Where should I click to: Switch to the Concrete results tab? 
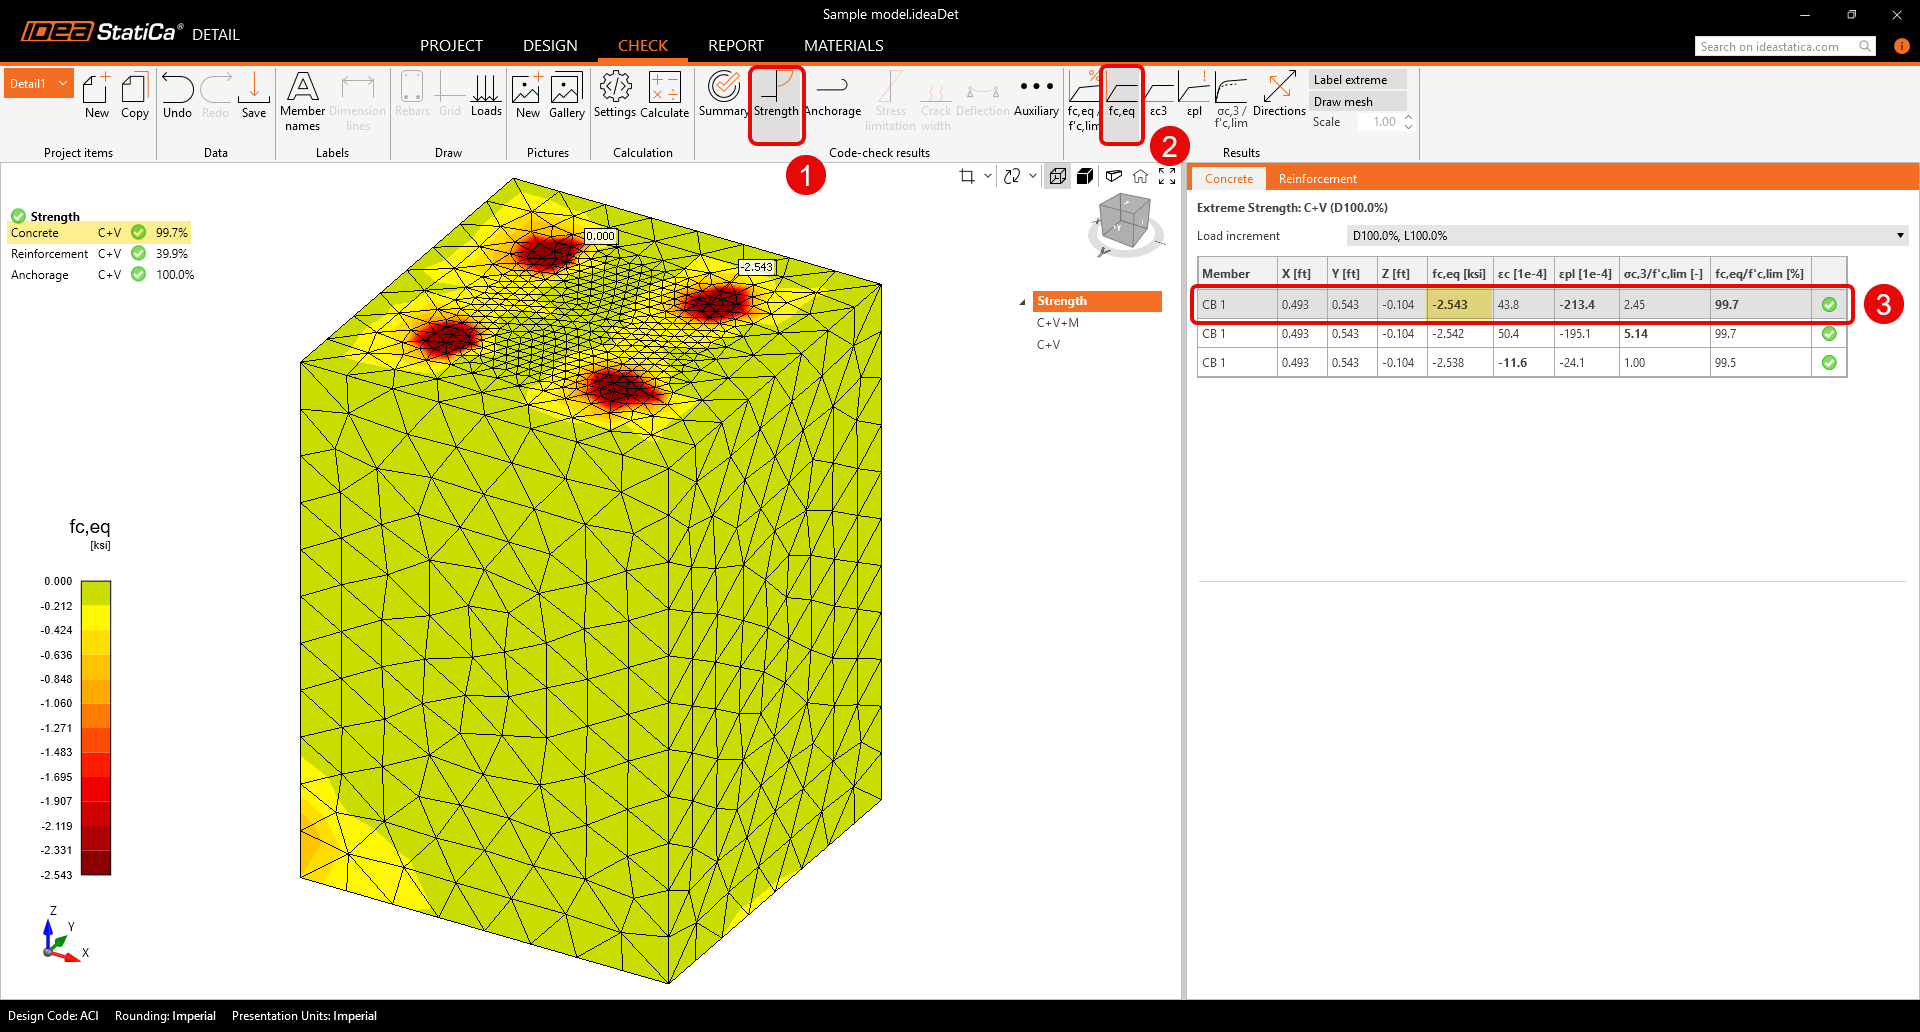pyautogui.click(x=1228, y=179)
